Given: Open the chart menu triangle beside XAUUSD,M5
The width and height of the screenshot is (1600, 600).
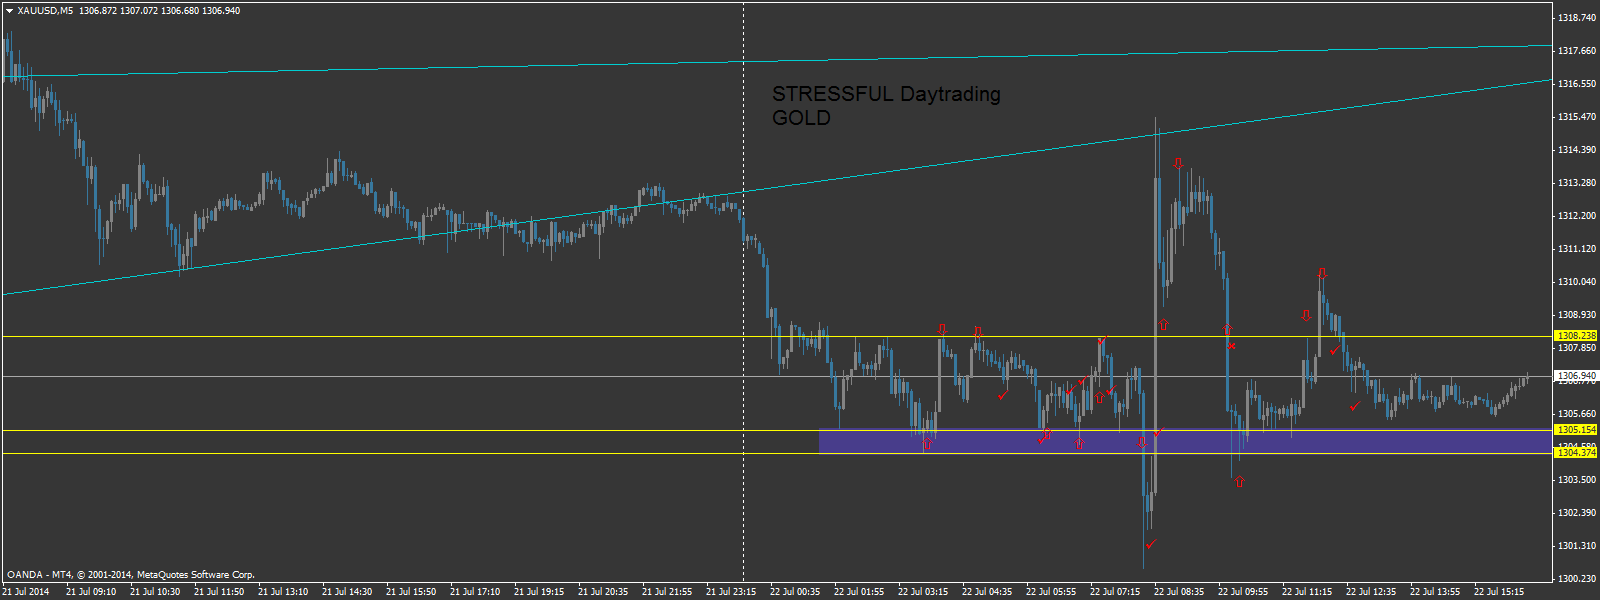Looking at the screenshot, I should 9,11.
